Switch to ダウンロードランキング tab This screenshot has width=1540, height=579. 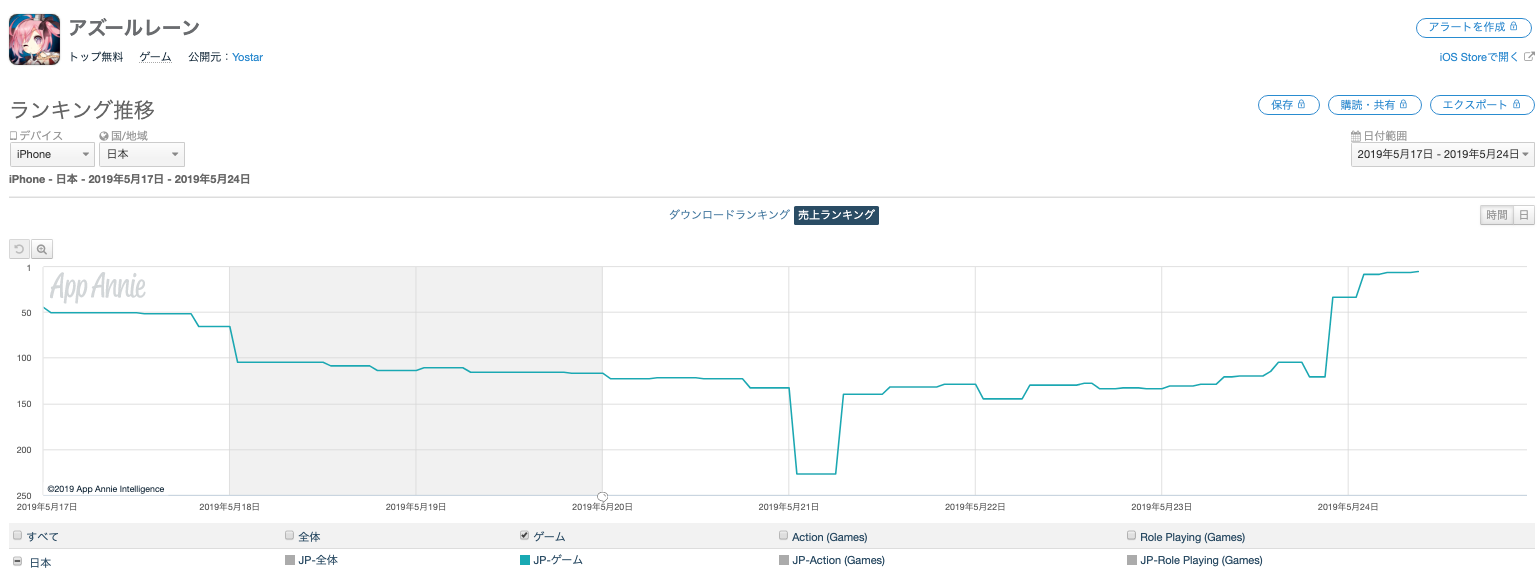coord(729,215)
